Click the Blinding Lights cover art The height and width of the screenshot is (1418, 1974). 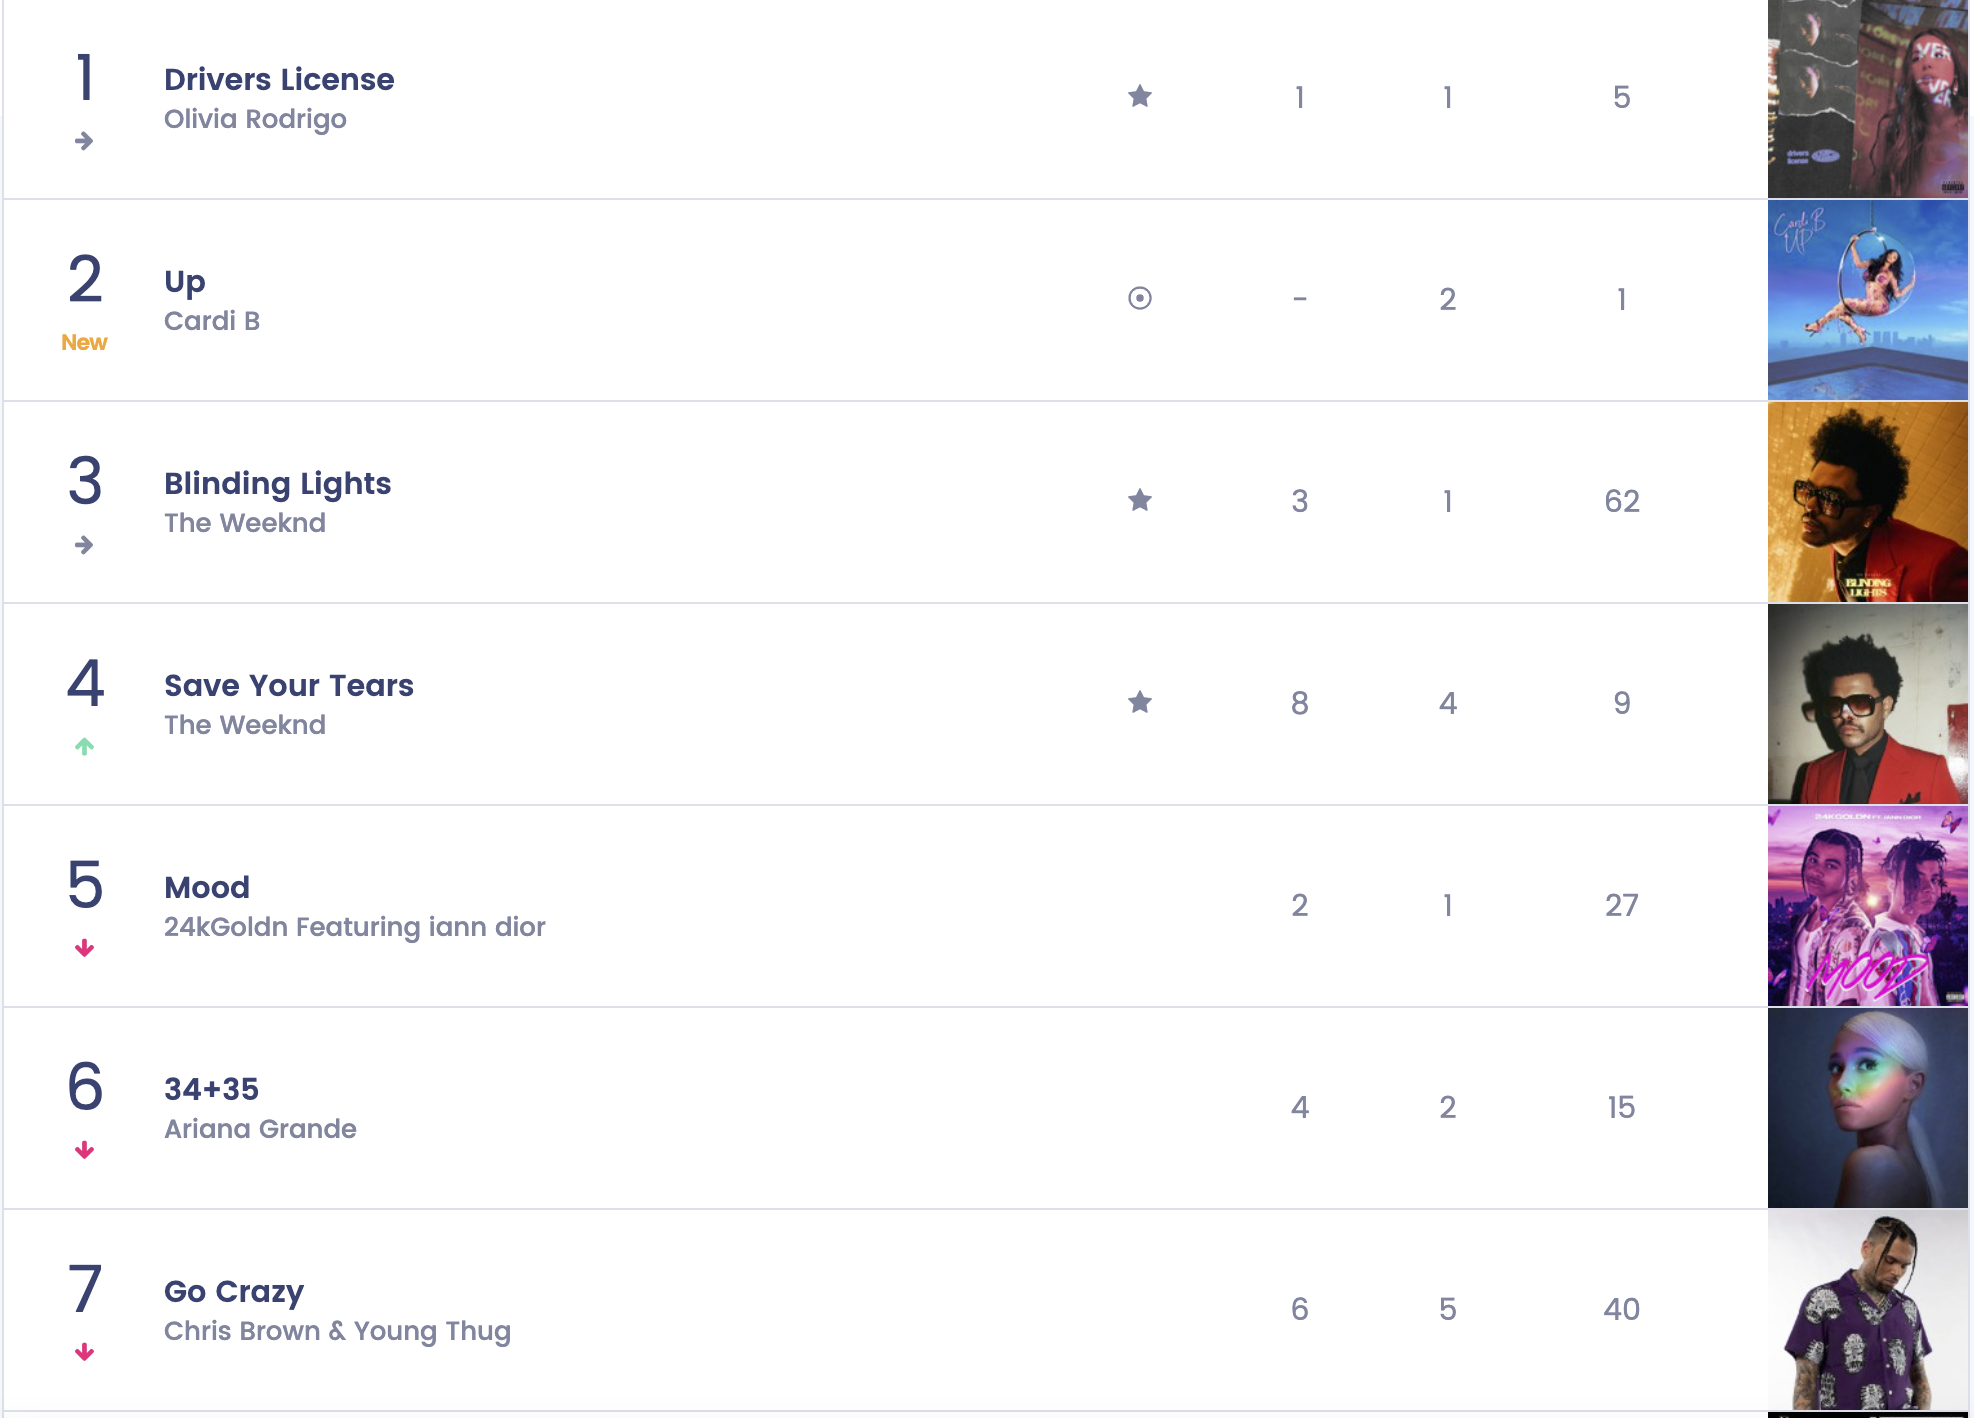tap(1868, 501)
